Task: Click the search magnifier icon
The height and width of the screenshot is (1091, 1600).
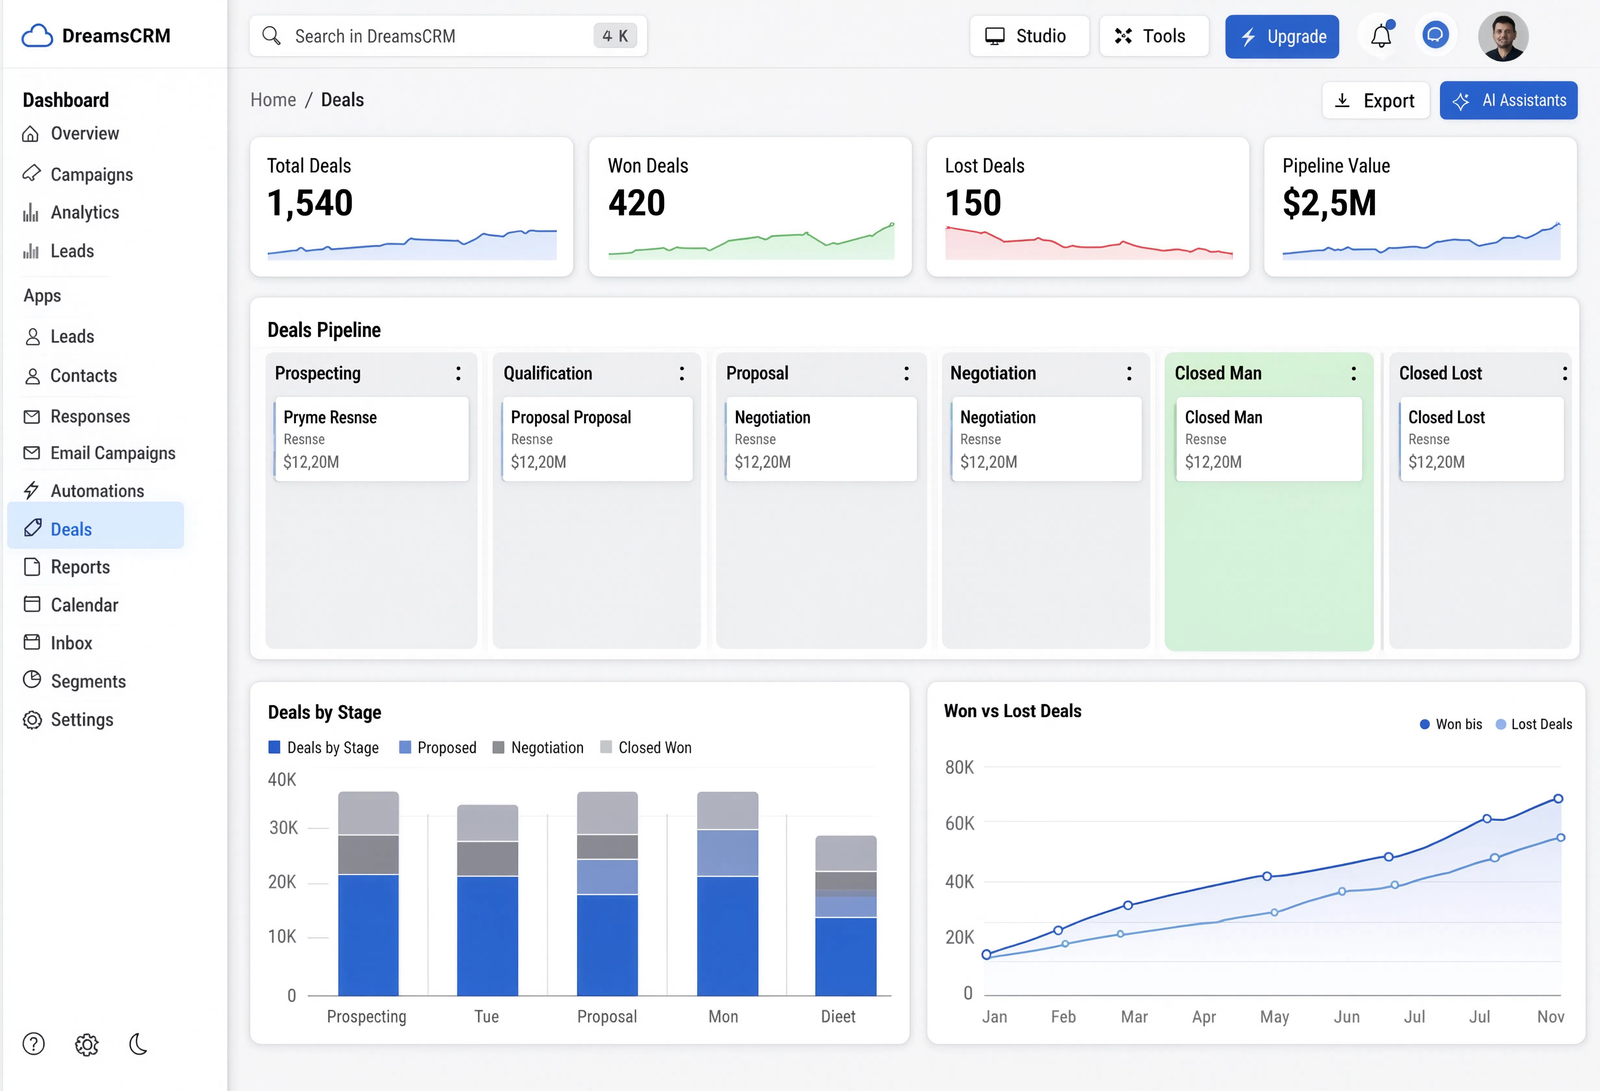Action: click(x=271, y=36)
